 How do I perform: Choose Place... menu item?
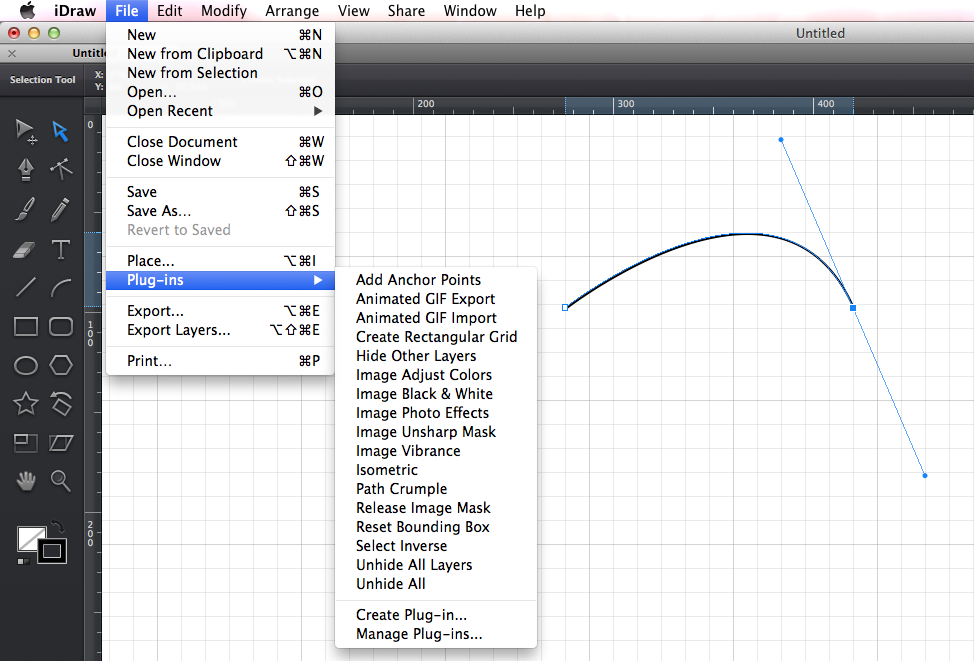tap(221, 261)
